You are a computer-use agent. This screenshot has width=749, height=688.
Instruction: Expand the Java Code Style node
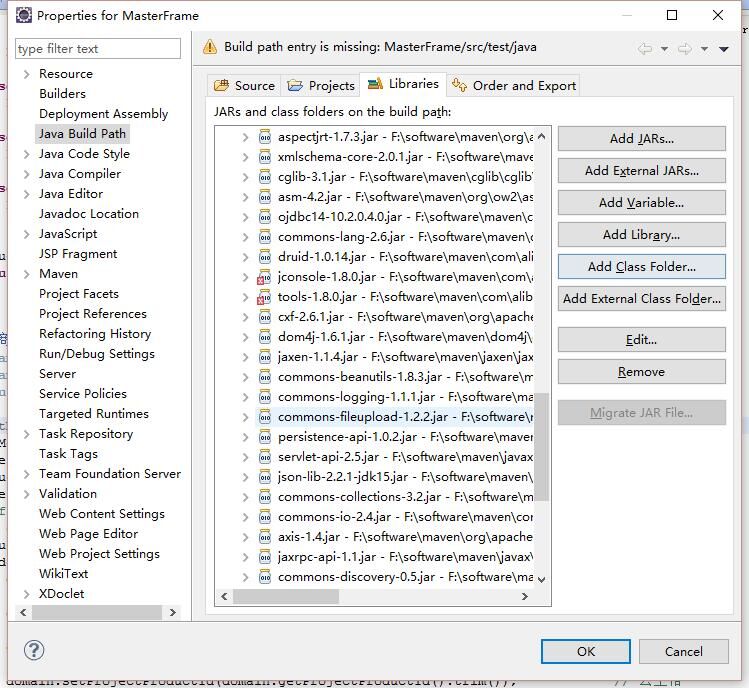pos(27,154)
